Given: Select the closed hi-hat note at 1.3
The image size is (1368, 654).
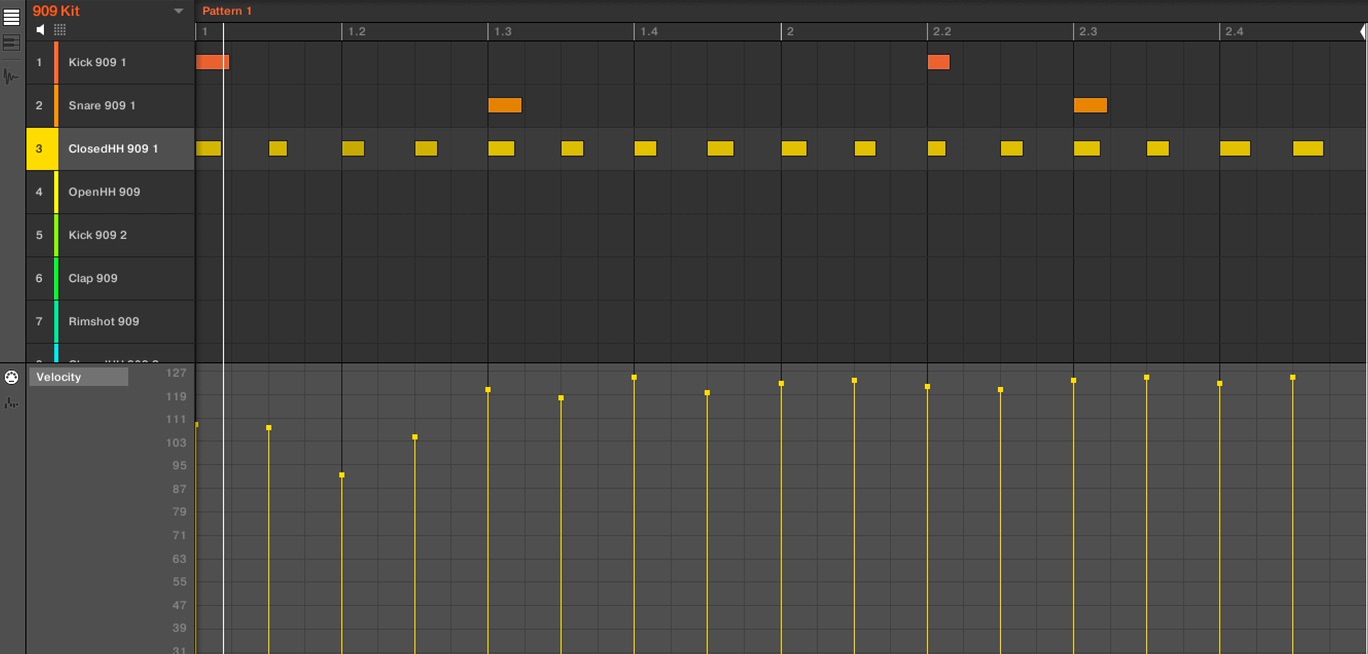Looking at the screenshot, I should tap(501, 148).
